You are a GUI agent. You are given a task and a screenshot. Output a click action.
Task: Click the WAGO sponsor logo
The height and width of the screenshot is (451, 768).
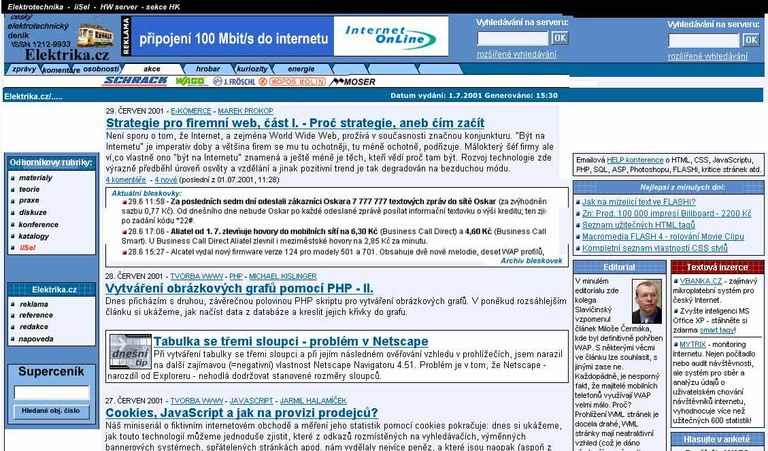[190, 81]
